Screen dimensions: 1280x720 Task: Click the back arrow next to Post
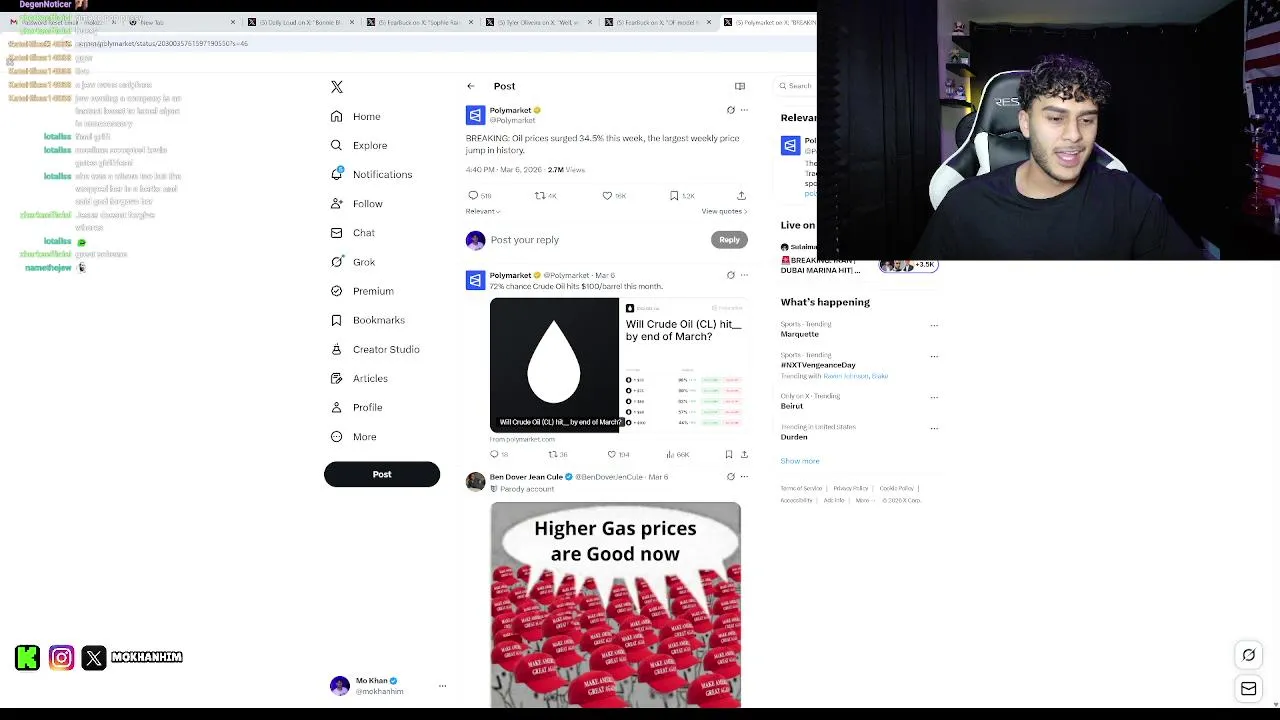point(471,86)
